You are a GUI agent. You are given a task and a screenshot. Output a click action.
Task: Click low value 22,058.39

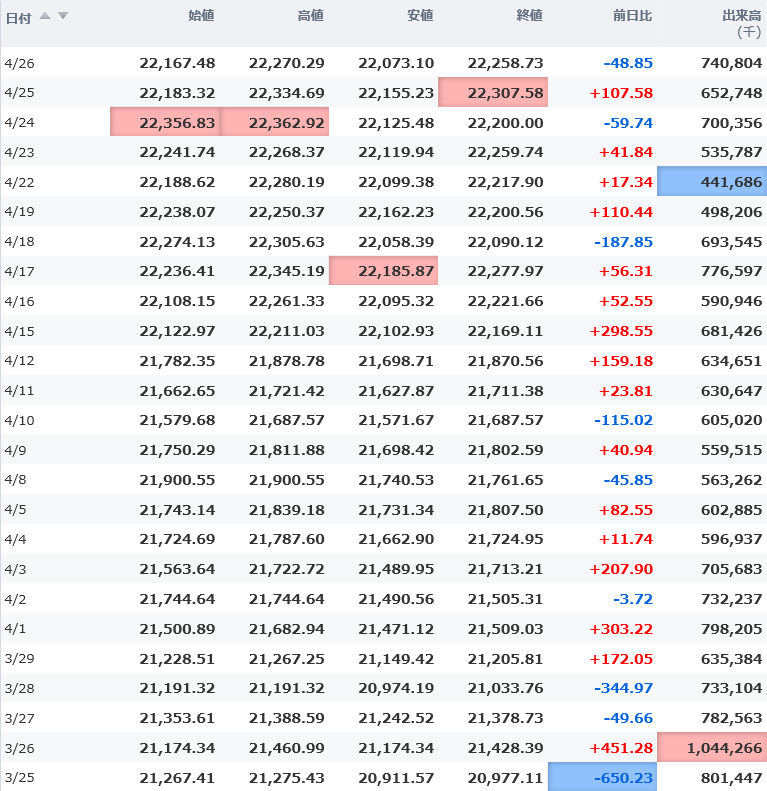coord(396,242)
